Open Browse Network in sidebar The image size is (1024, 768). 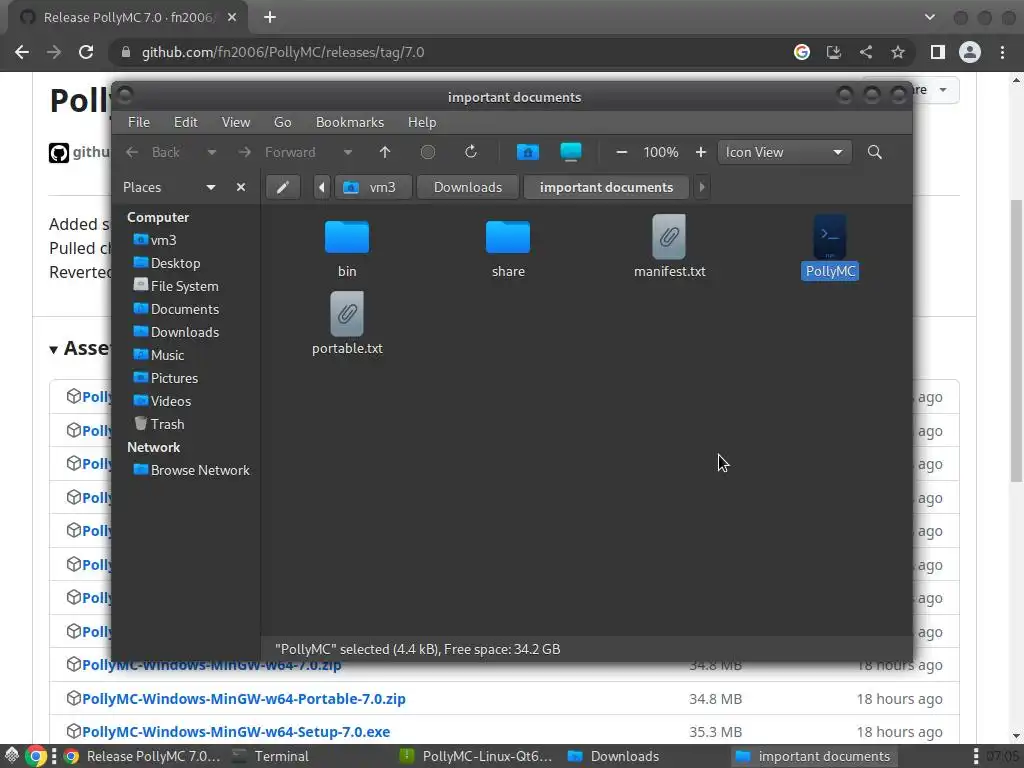191,470
